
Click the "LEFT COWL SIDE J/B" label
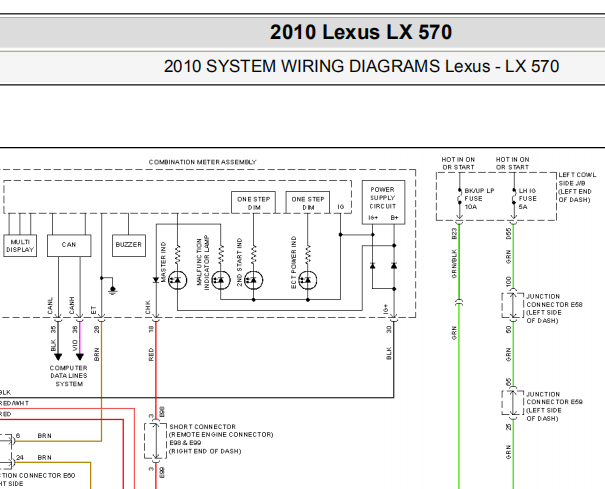(x=577, y=179)
